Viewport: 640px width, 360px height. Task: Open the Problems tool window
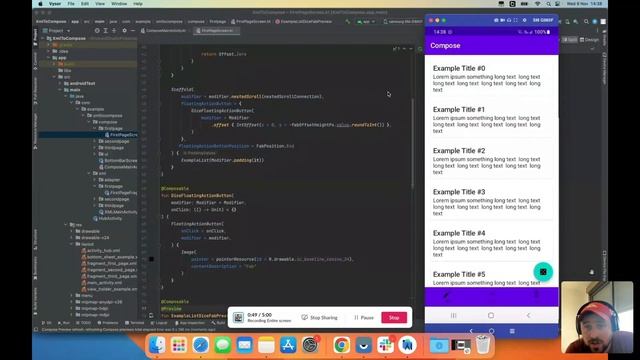108,323
